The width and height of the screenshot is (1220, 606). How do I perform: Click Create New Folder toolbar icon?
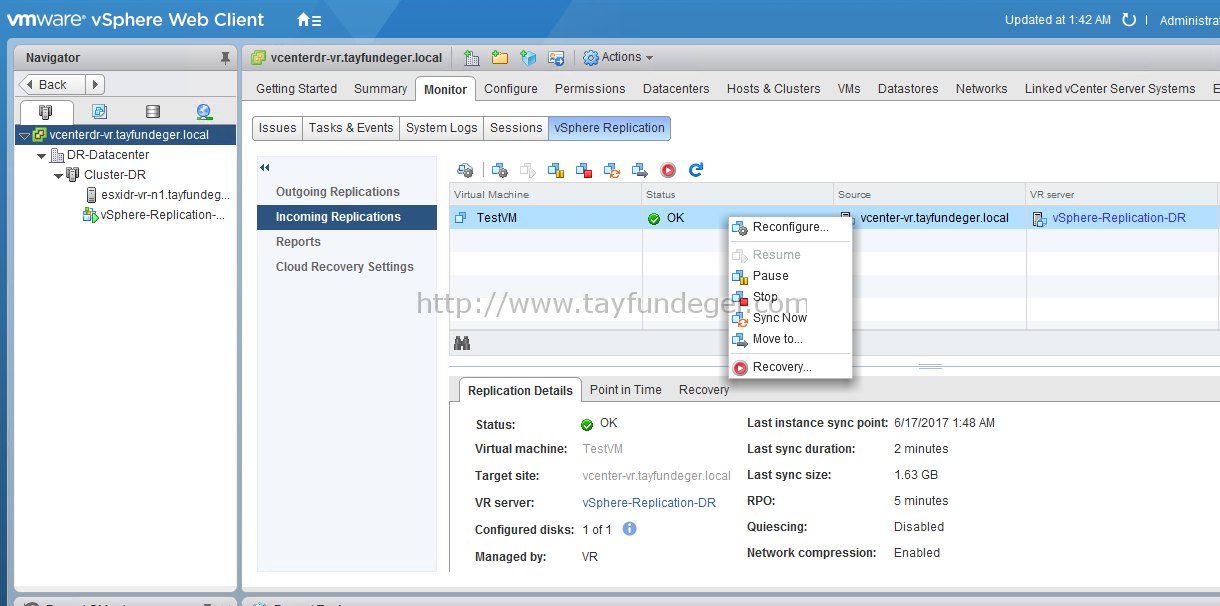pos(499,58)
